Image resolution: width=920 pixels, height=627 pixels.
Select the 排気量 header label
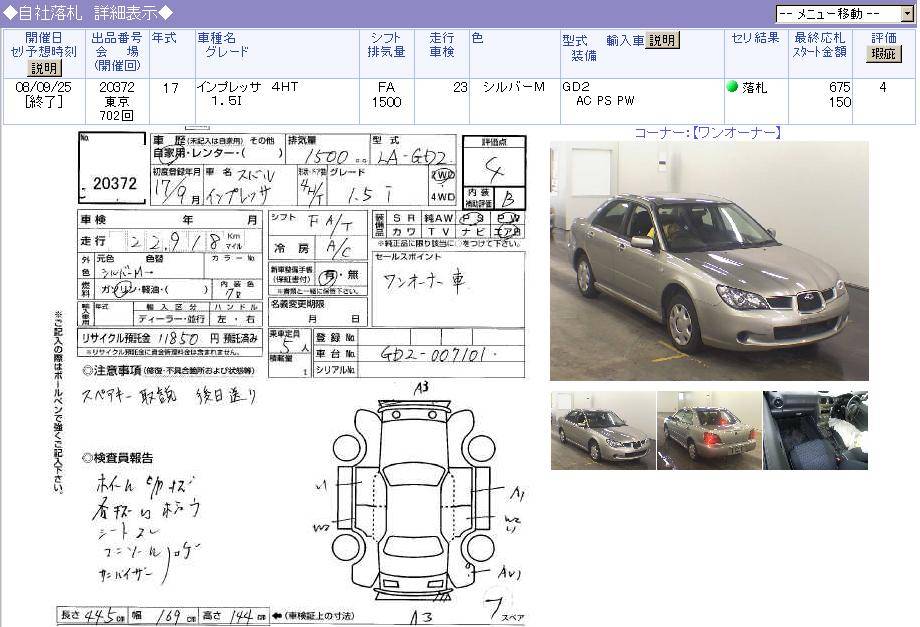(x=386, y=52)
